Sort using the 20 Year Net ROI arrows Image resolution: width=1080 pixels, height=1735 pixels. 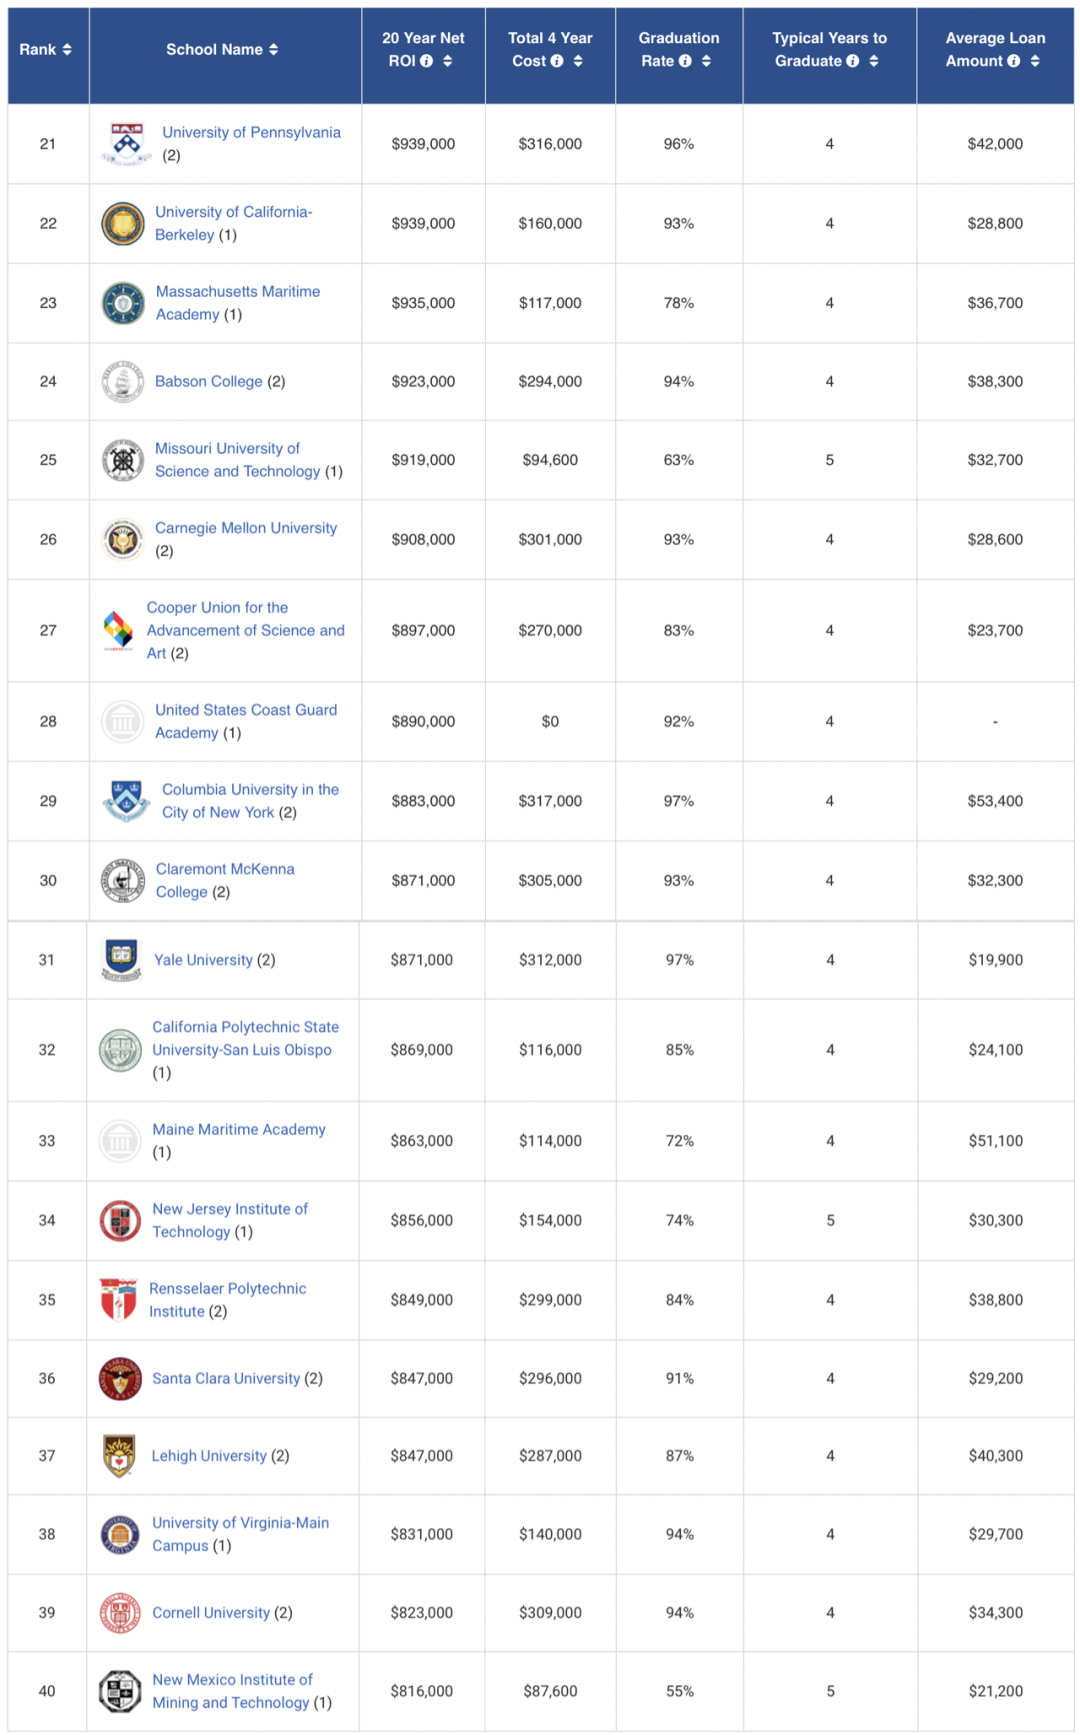(448, 61)
